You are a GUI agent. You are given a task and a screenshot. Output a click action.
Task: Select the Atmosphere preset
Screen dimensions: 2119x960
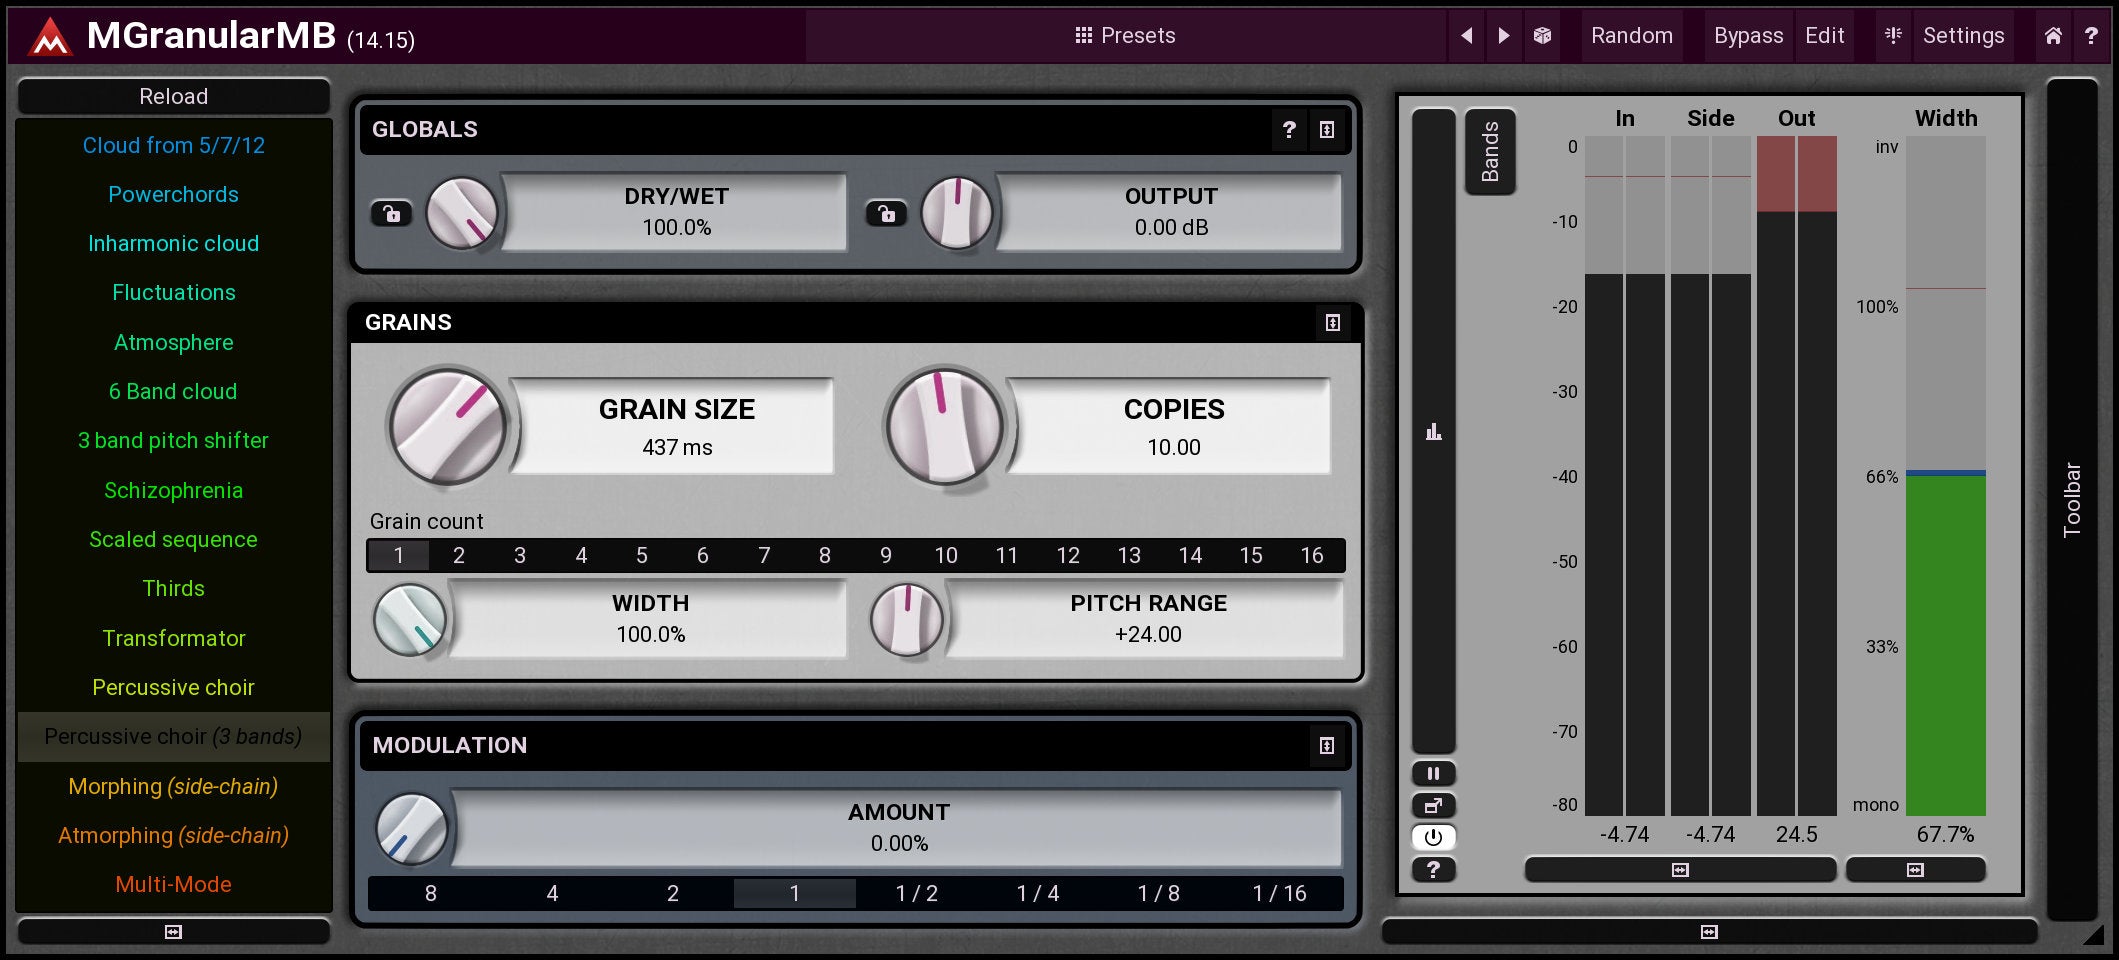coord(173,342)
